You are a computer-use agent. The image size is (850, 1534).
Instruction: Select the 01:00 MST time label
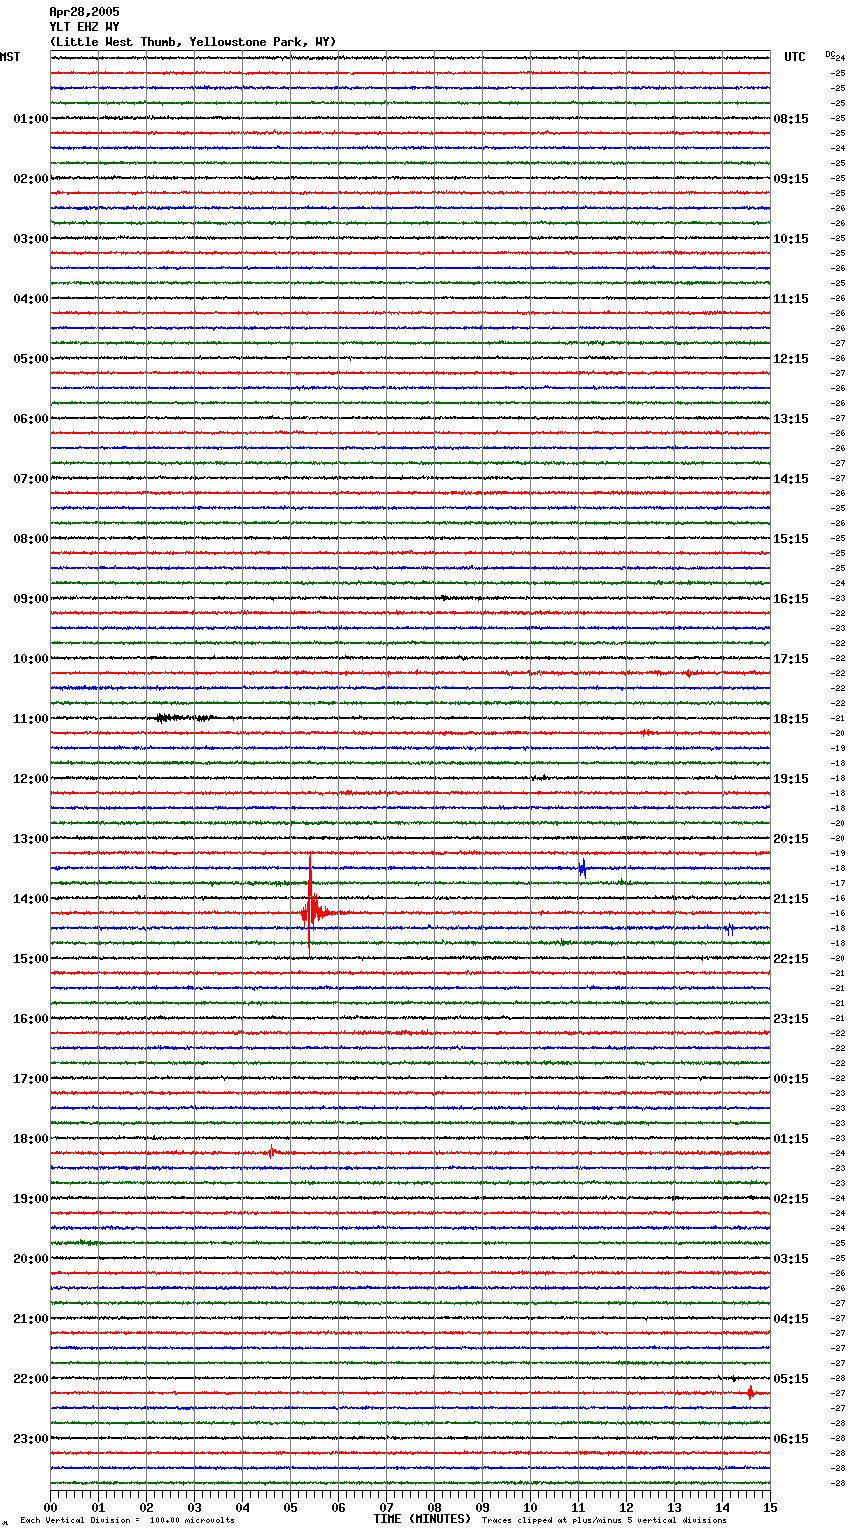point(31,119)
